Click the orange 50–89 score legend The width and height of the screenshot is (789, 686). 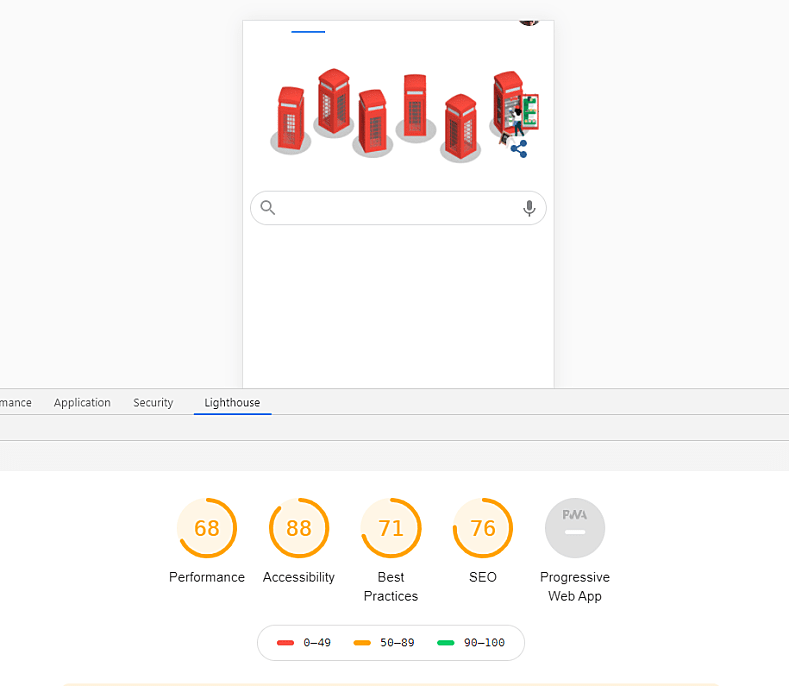point(384,643)
